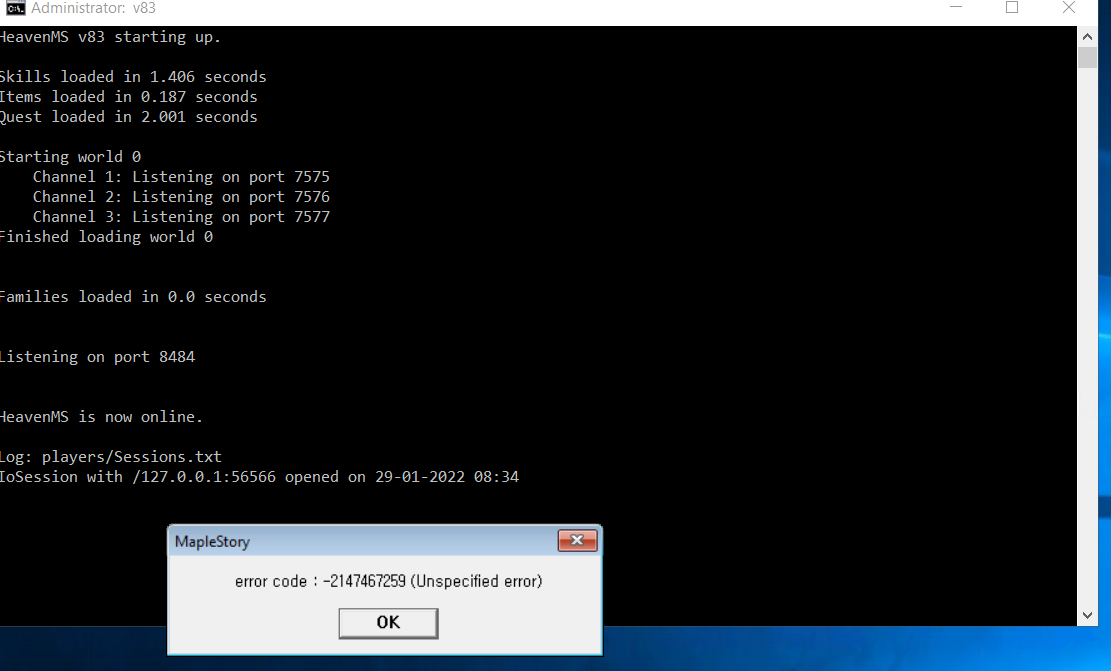
Task: Click the 'Skills loaded in 1.406 seconds' line
Action: pos(133,77)
